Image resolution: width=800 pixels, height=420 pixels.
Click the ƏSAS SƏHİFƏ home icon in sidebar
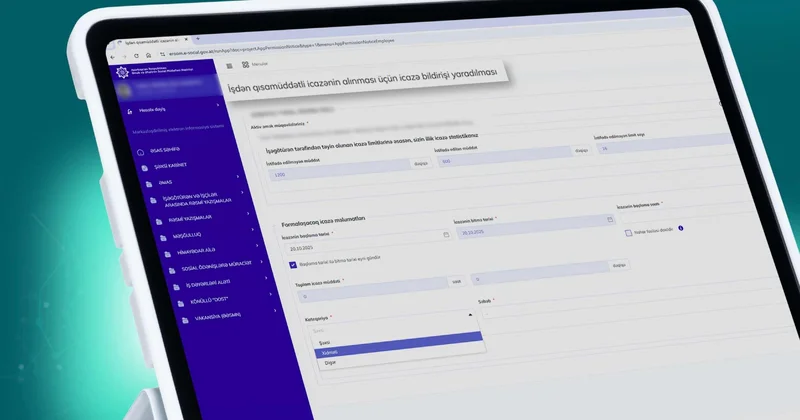(x=140, y=152)
